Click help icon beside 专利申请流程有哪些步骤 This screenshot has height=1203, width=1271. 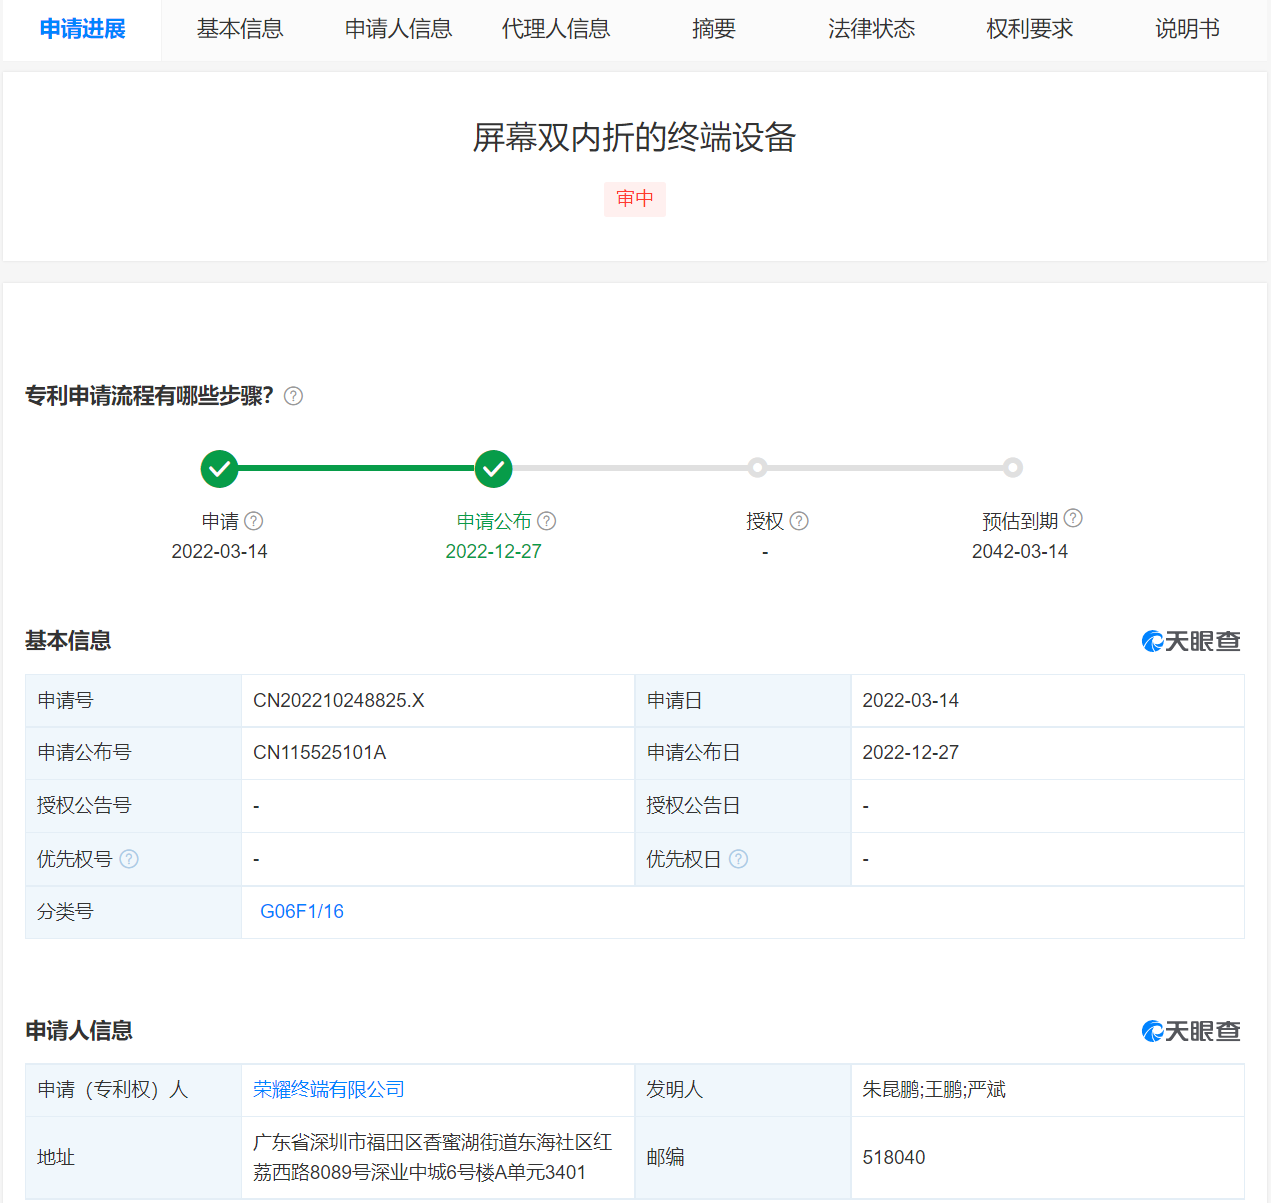pos(293,396)
